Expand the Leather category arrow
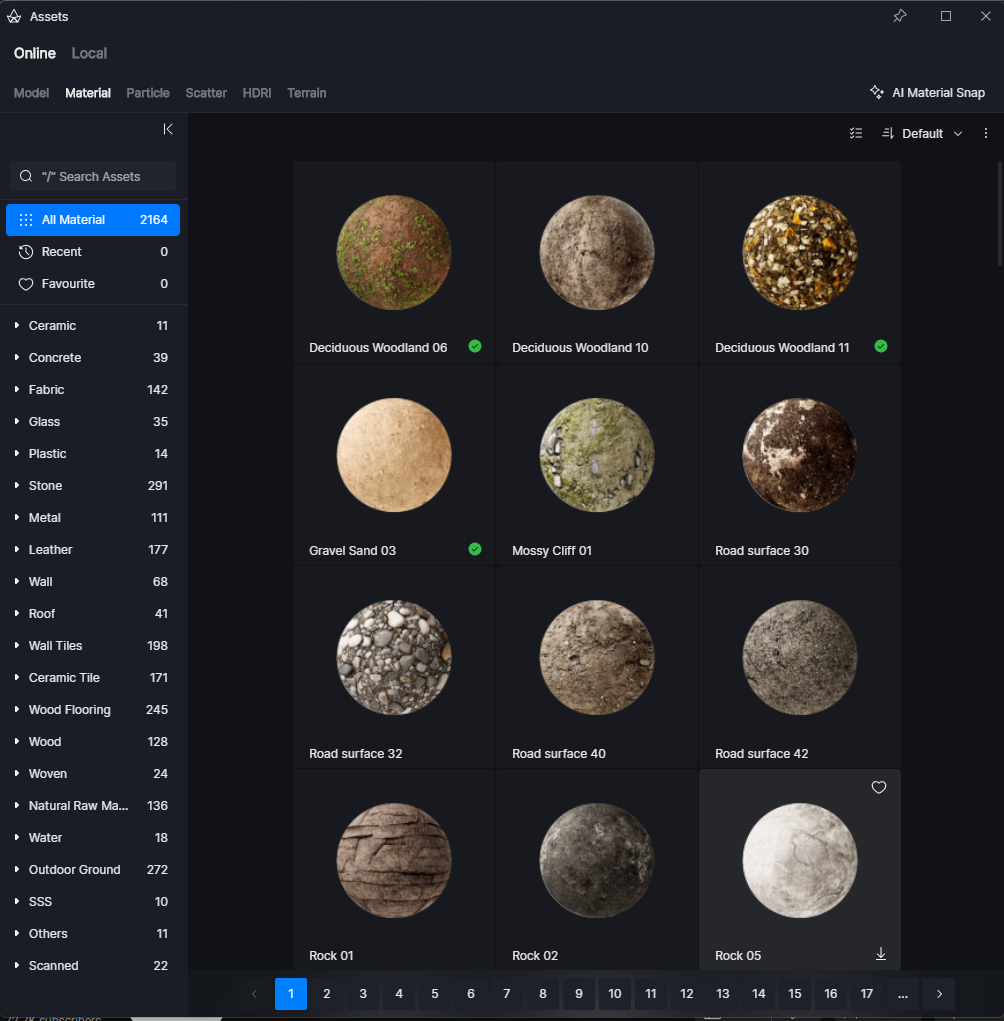The height and width of the screenshot is (1021, 1004). (17, 549)
